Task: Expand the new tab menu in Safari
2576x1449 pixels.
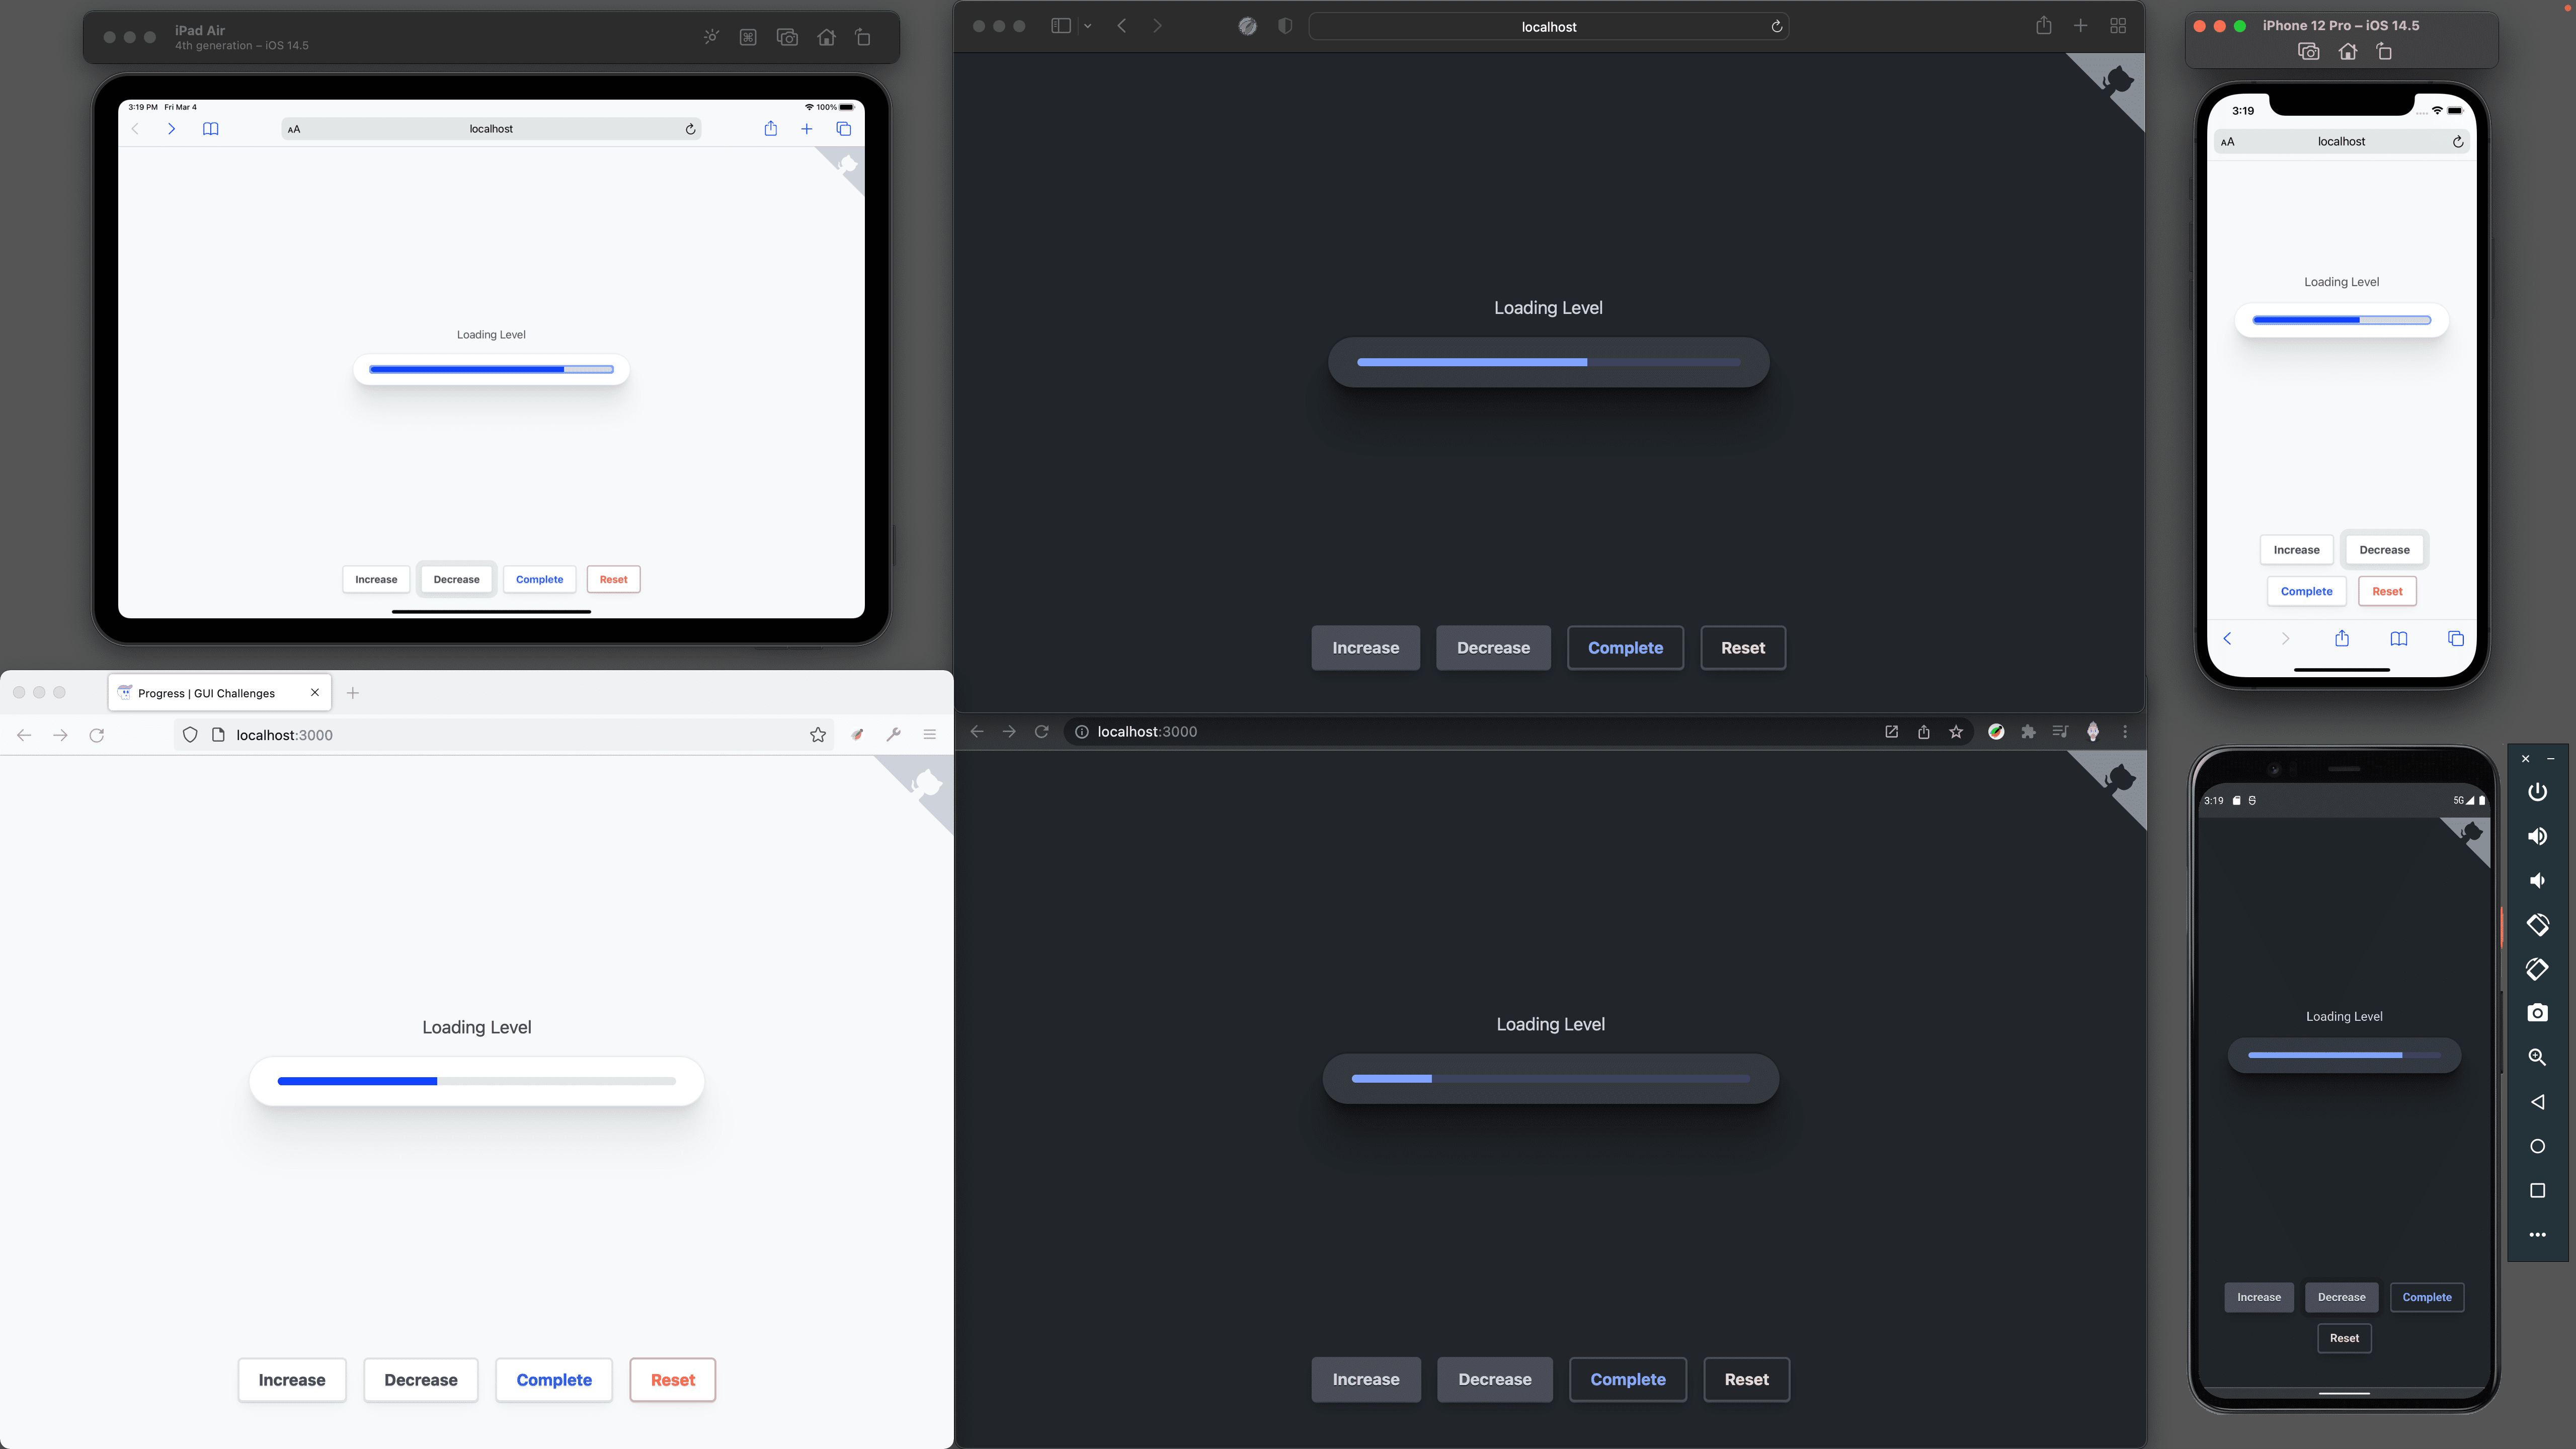Action: point(2080,25)
